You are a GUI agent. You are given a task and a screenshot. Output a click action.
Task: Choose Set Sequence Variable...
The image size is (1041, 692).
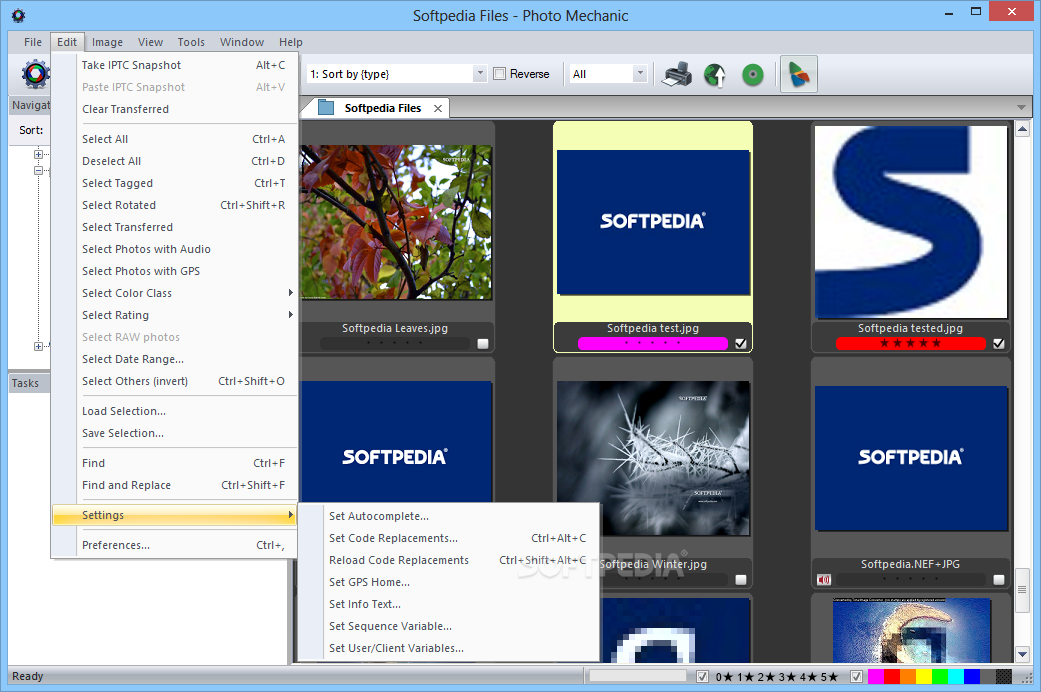448,626
